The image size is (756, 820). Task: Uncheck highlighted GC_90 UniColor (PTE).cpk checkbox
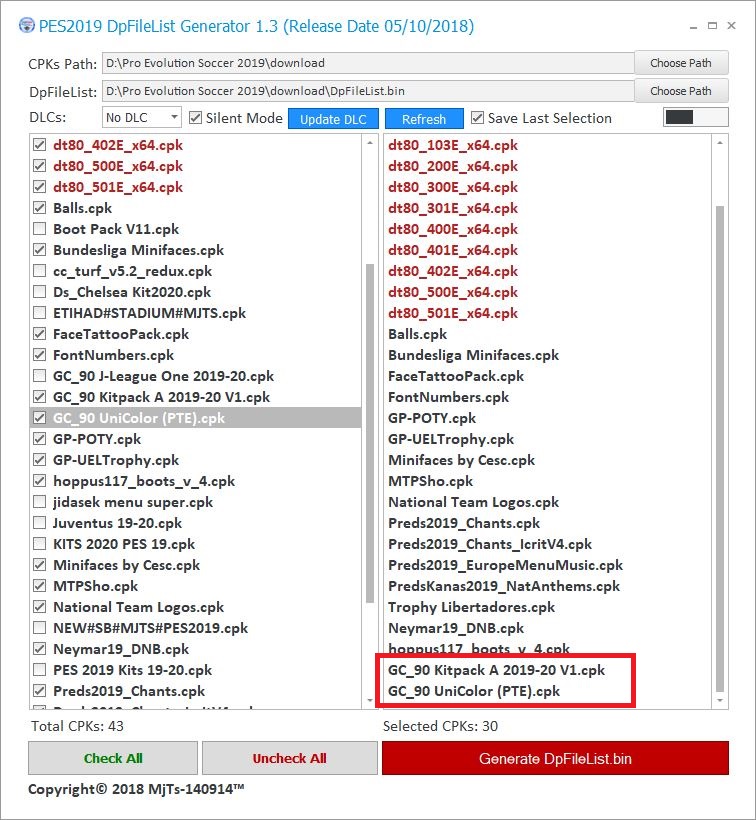pos(39,417)
